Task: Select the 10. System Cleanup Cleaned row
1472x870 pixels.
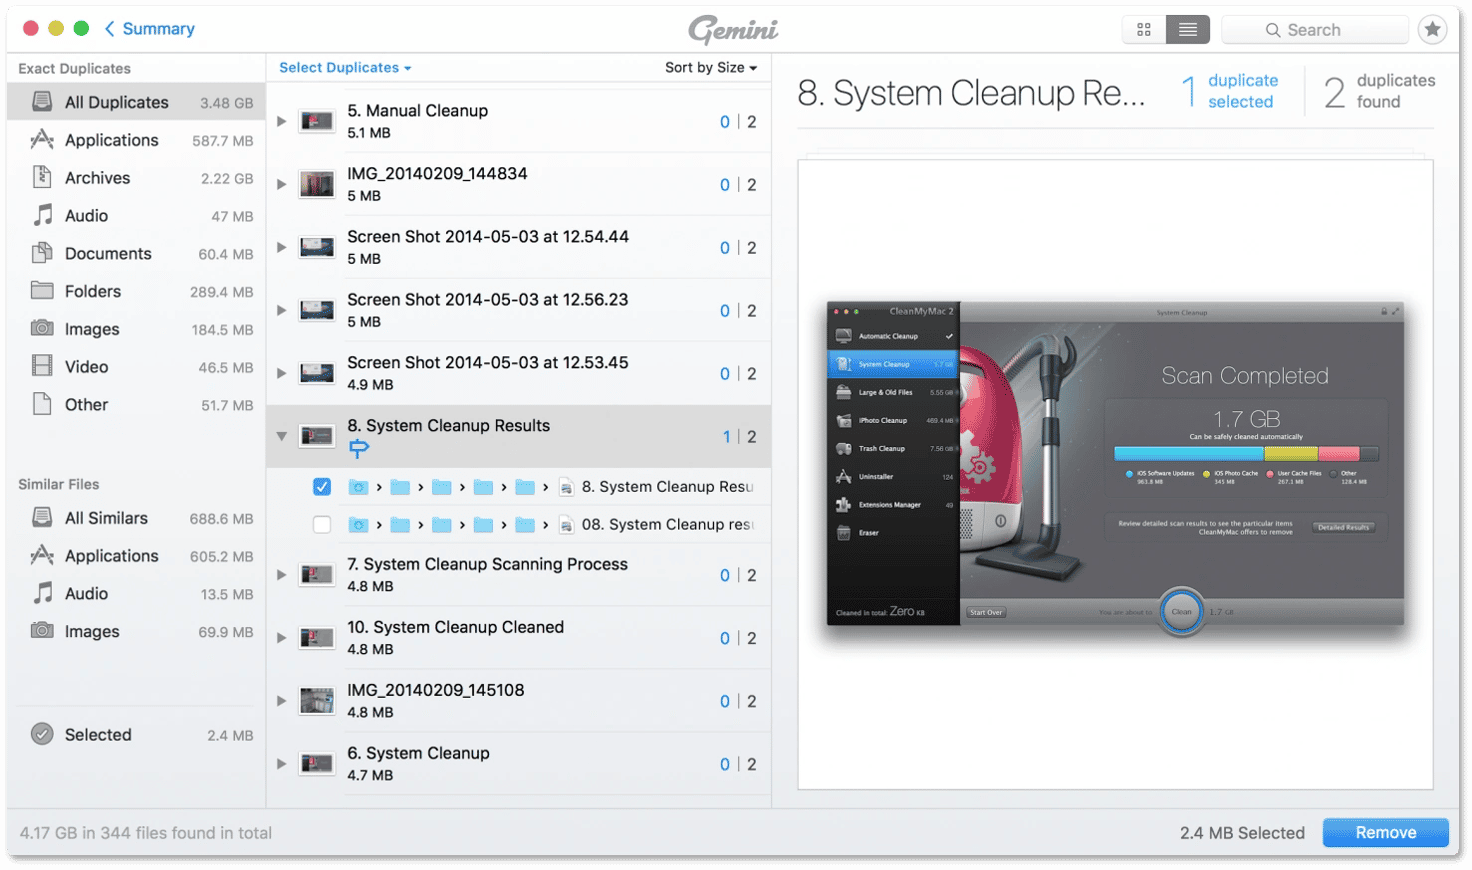Action: point(518,638)
